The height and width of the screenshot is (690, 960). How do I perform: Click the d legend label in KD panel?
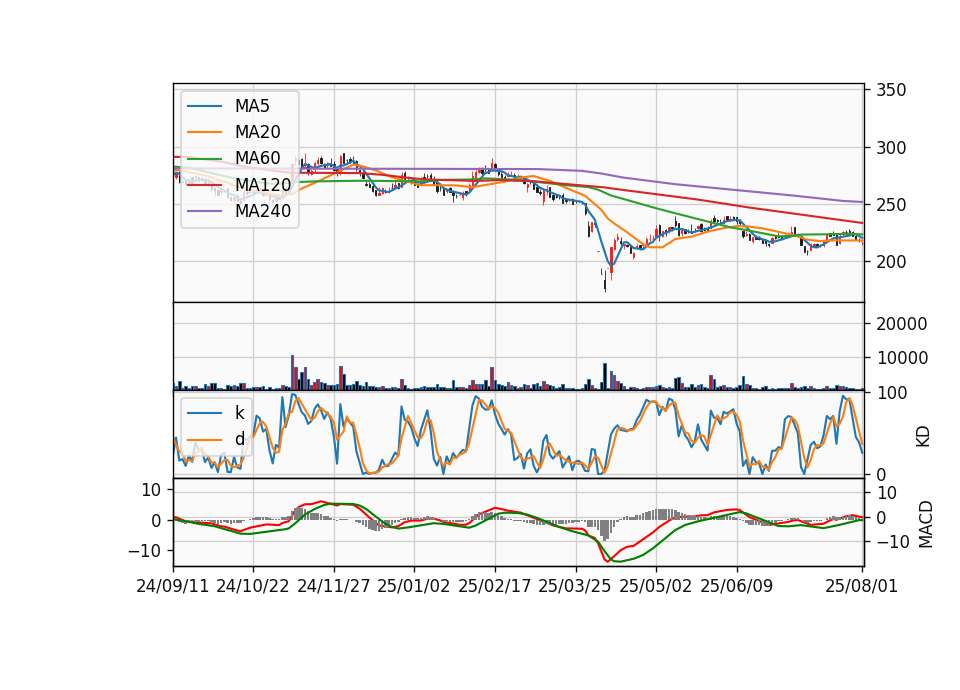point(239,439)
